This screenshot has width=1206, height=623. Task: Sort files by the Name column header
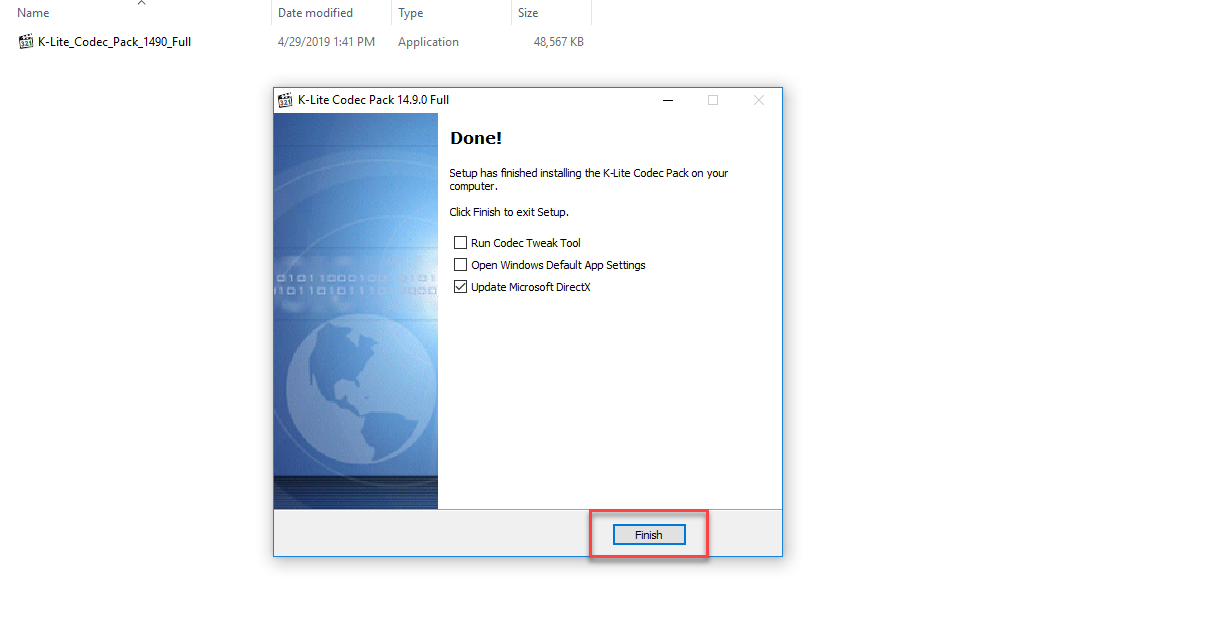[31, 12]
